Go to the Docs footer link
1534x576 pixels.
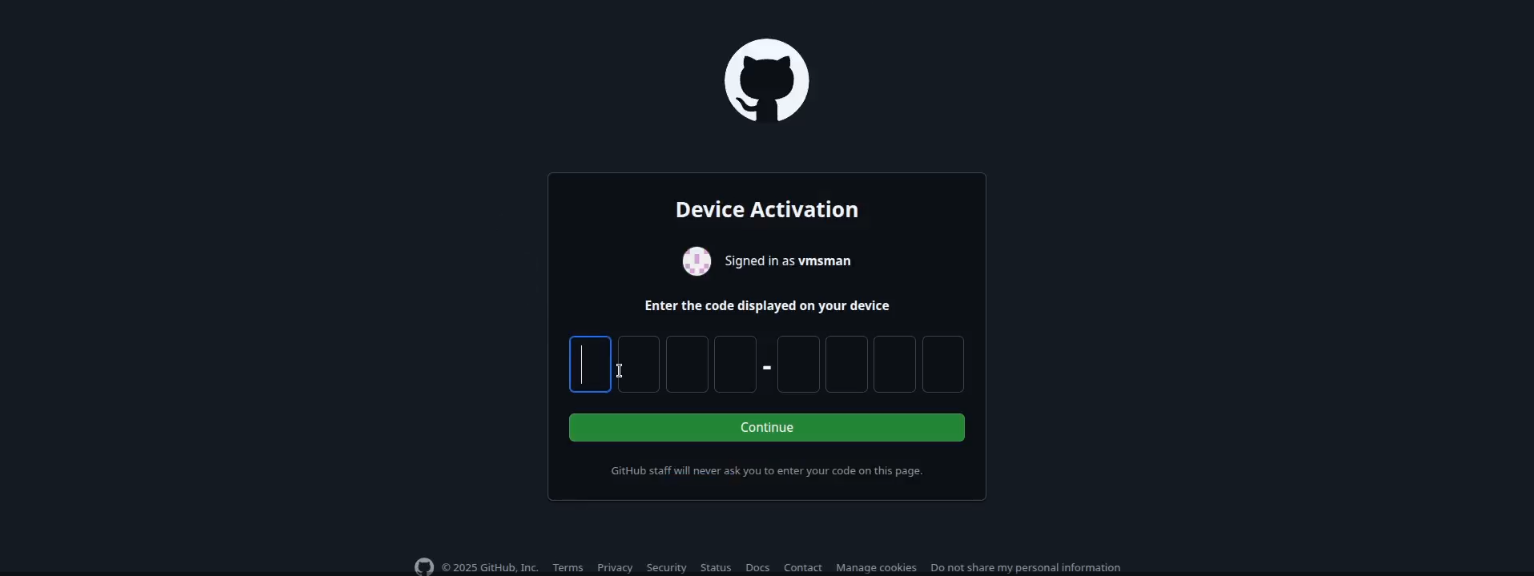point(757,567)
